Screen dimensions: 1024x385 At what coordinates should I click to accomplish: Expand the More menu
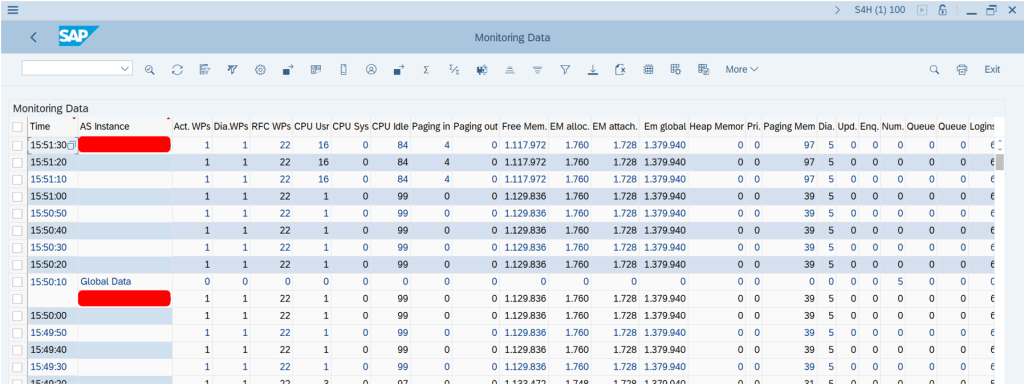[741, 69]
